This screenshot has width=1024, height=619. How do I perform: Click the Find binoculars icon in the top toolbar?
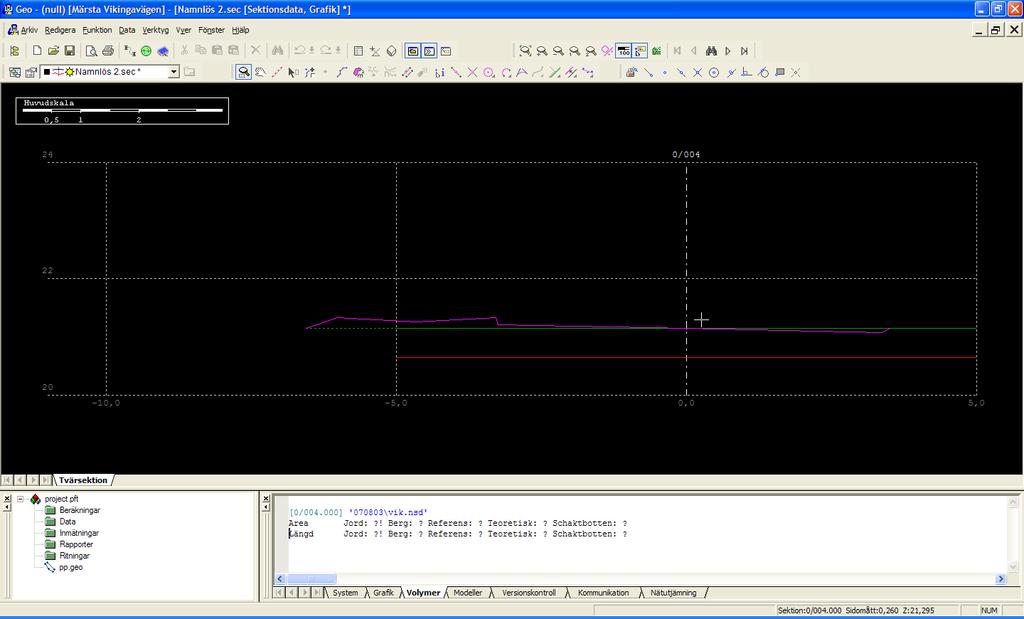coord(278,51)
